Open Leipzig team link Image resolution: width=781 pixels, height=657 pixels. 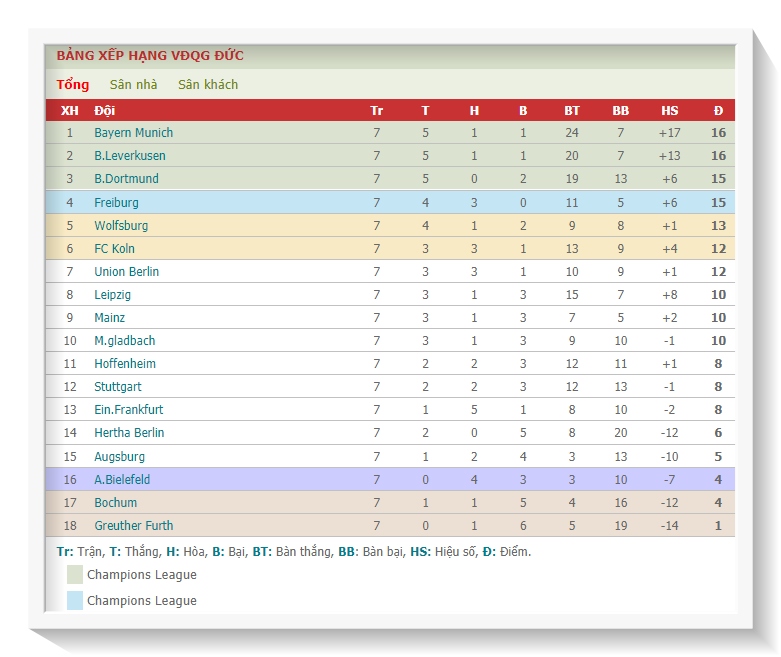(x=112, y=295)
